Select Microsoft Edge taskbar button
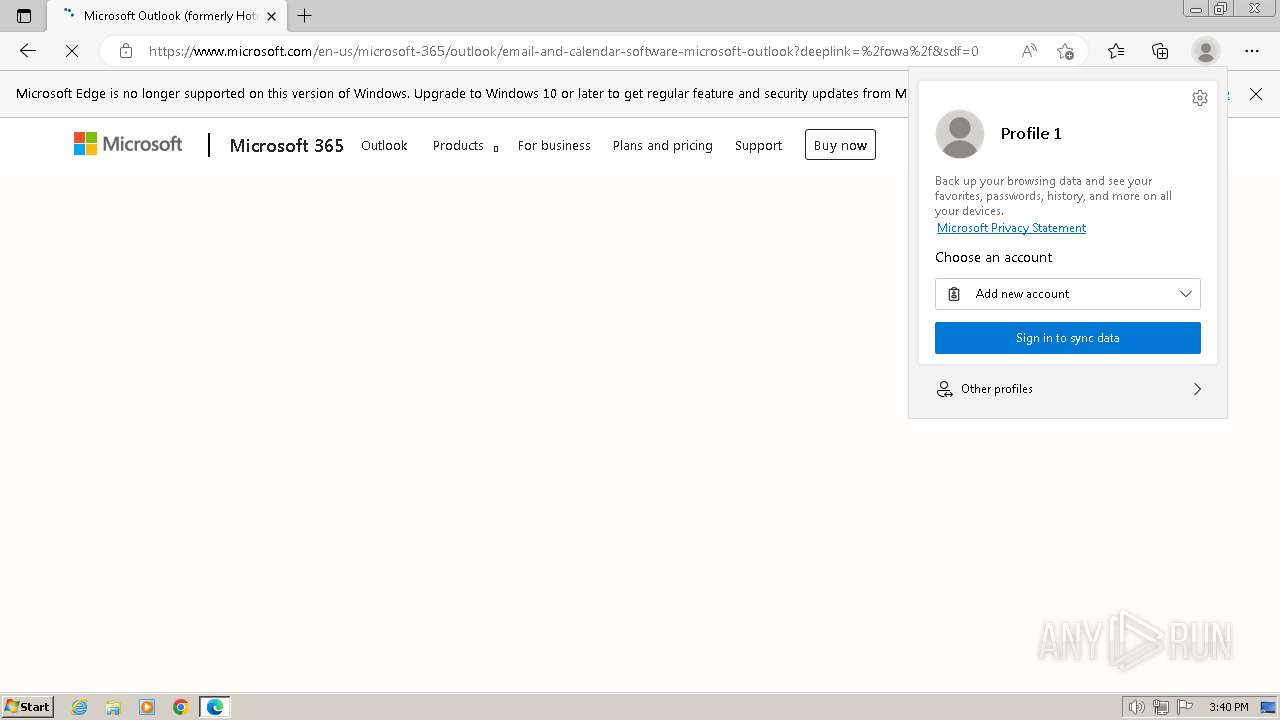The height and width of the screenshot is (720, 1280). (215, 707)
